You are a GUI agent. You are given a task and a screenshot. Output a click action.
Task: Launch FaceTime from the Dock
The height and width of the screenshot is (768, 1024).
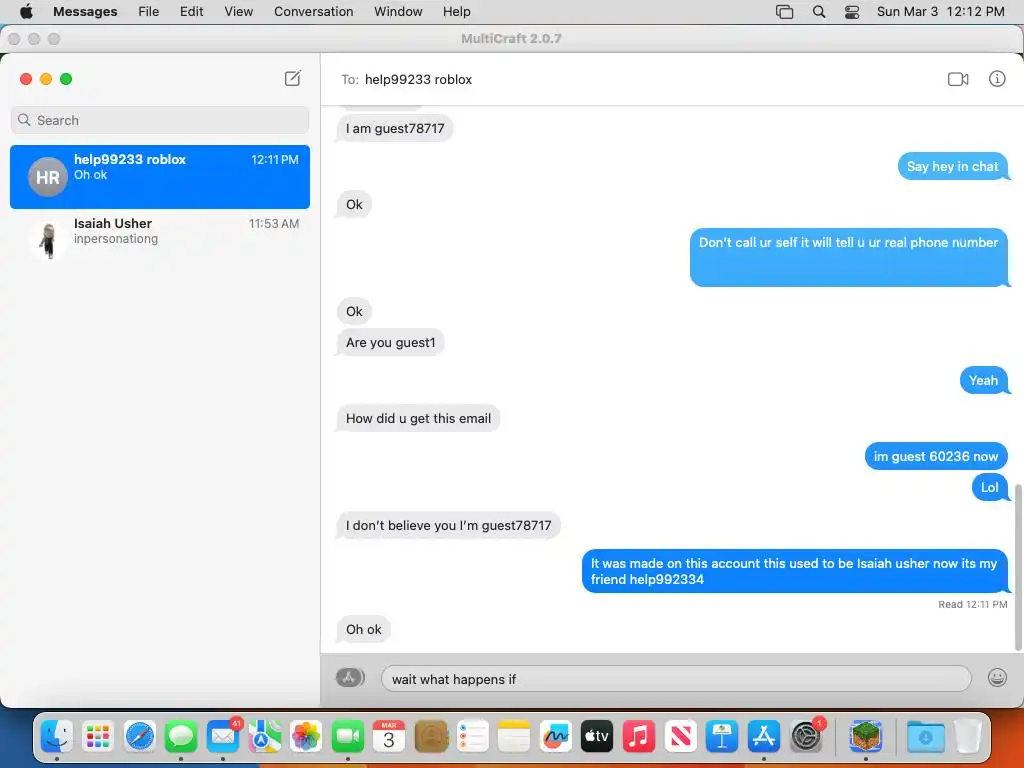pos(347,737)
